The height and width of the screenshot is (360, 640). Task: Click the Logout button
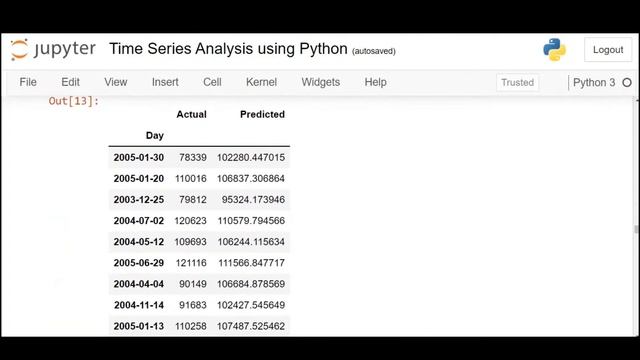(x=608, y=50)
